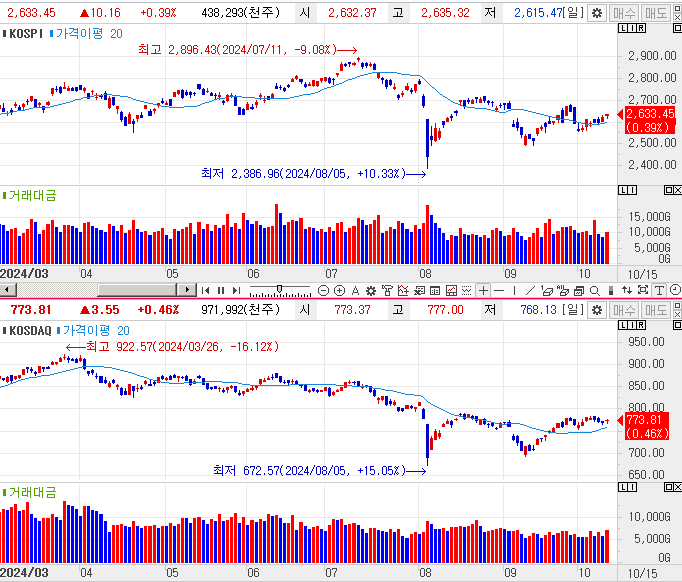Click the replay speed slider handle
The height and width of the screenshot is (582, 682).
pos(279,289)
